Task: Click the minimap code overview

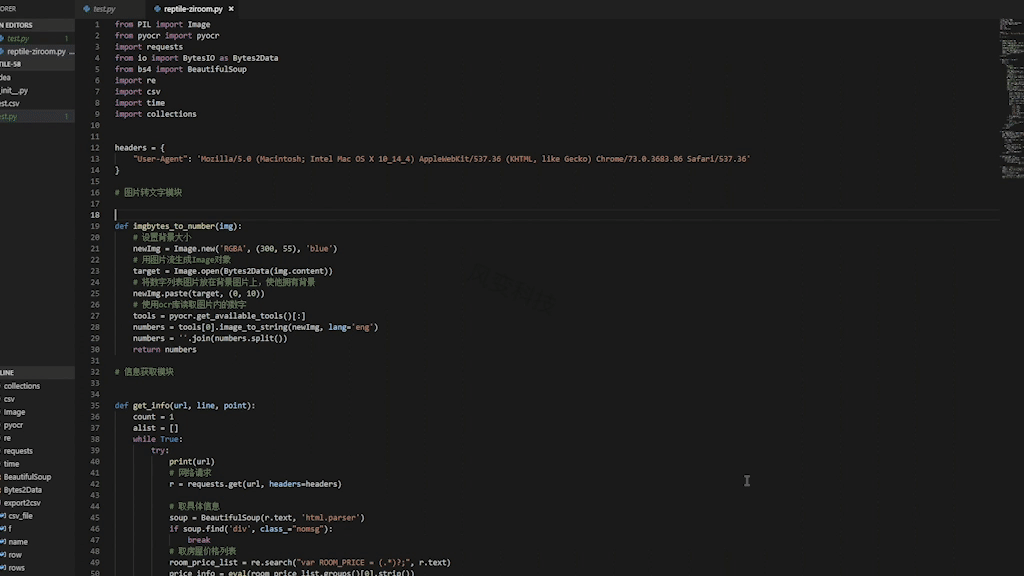Action: [1011, 98]
